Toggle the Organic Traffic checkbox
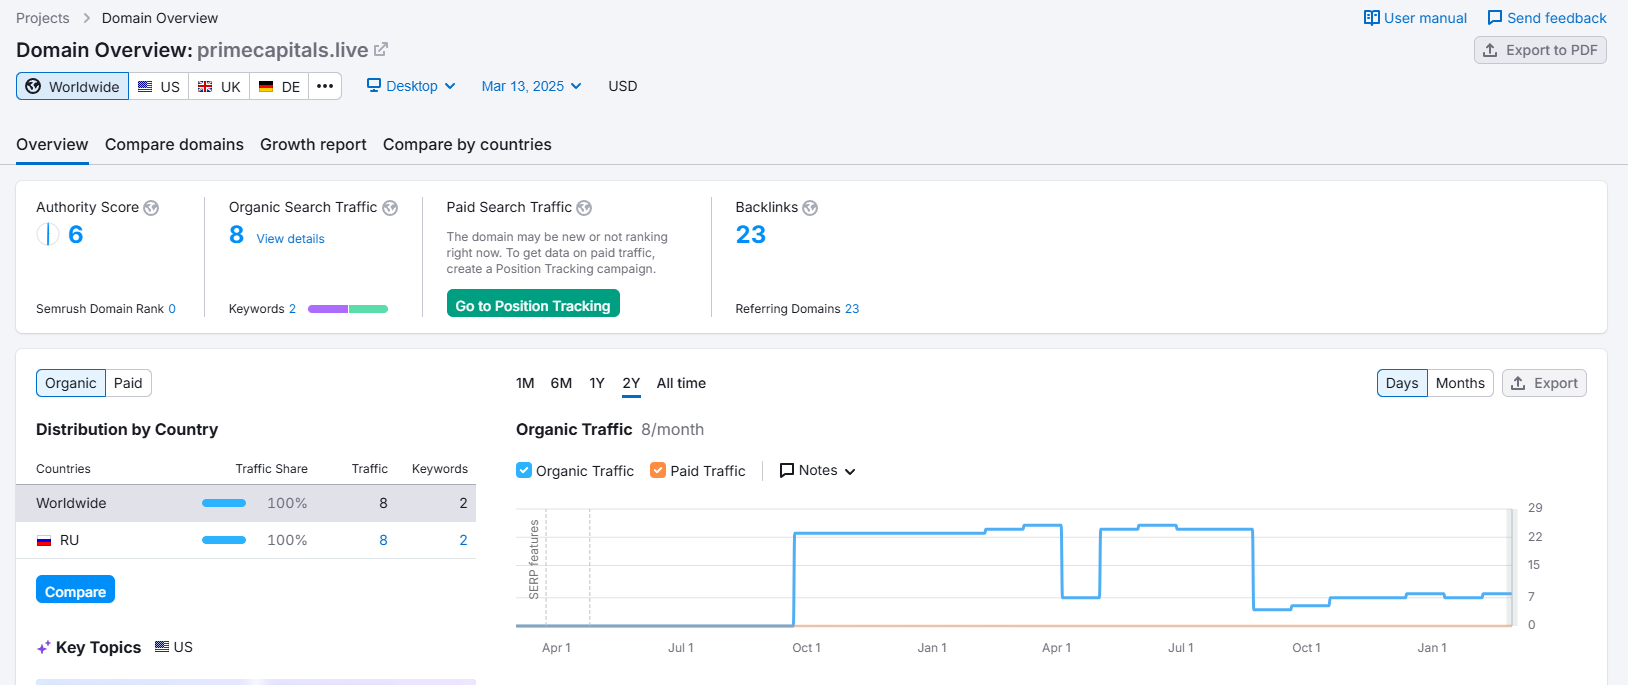The height and width of the screenshot is (685, 1628). click(x=524, y=470)
